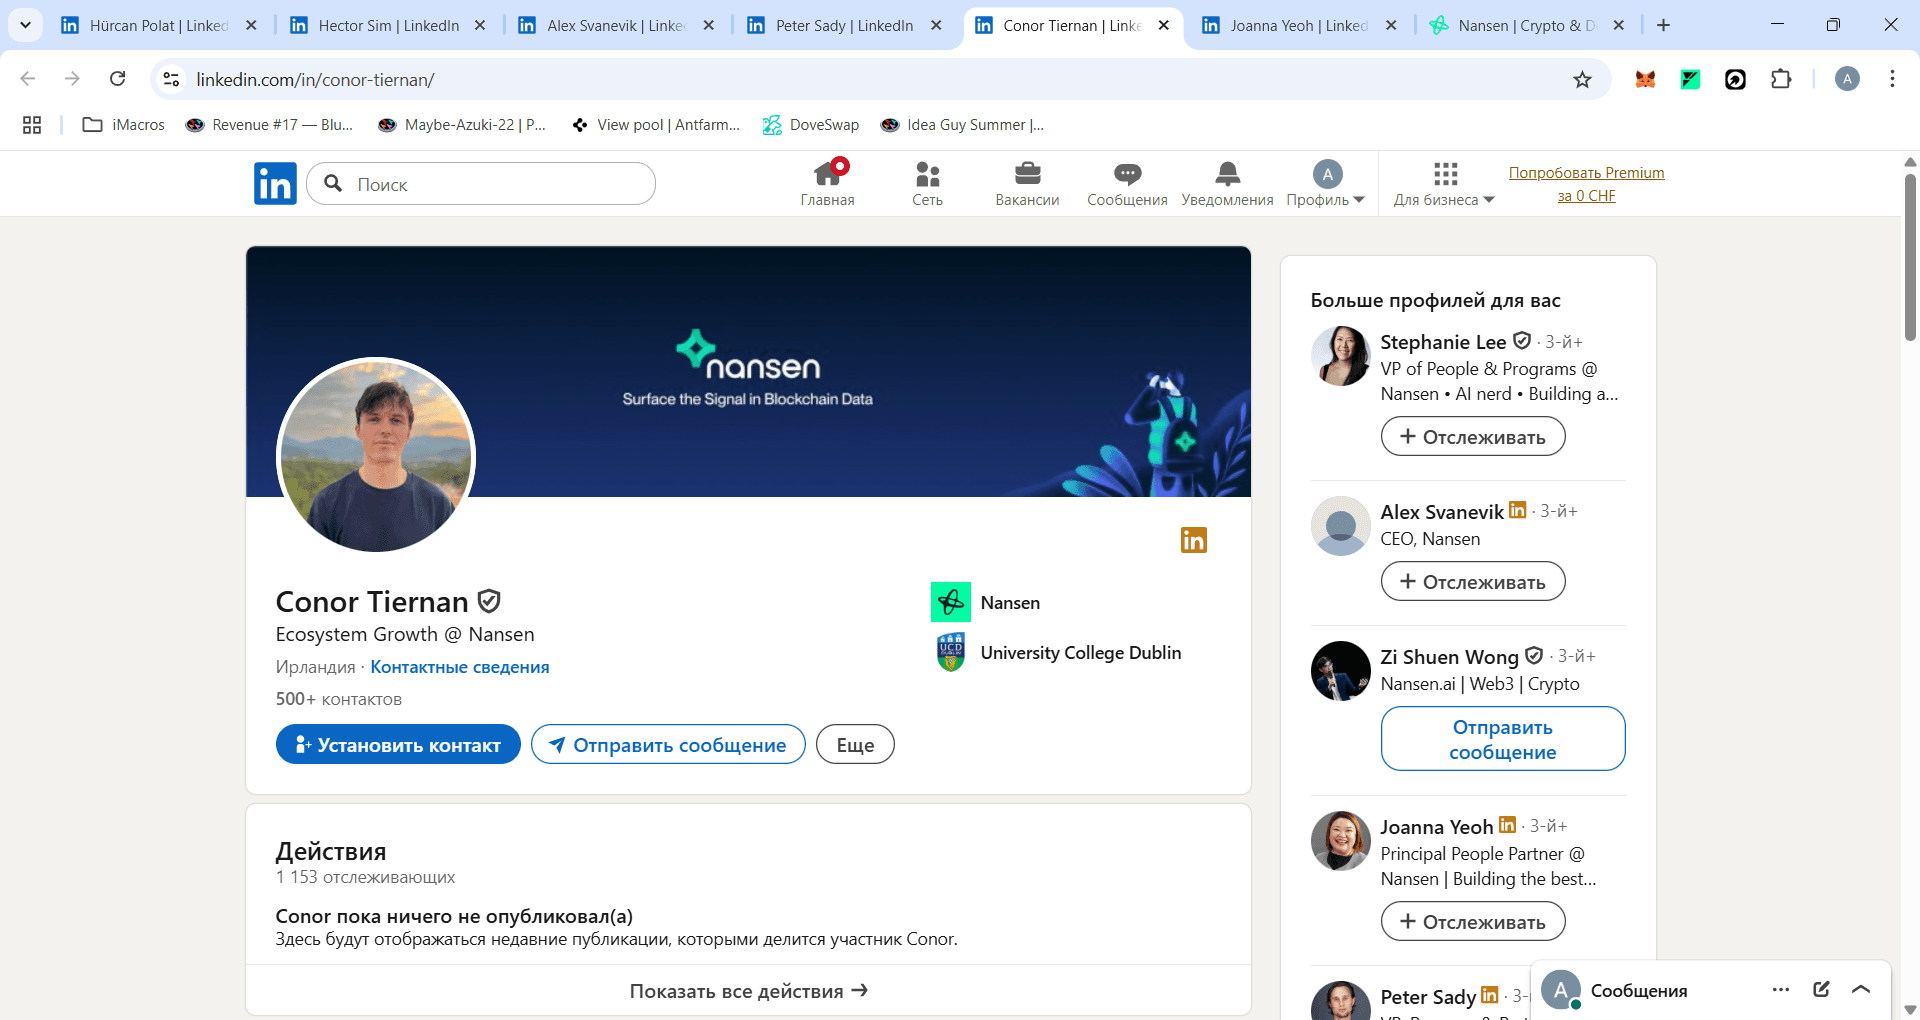Switch to the Hürcan Polat LinkedIn tab

[158, 25]
